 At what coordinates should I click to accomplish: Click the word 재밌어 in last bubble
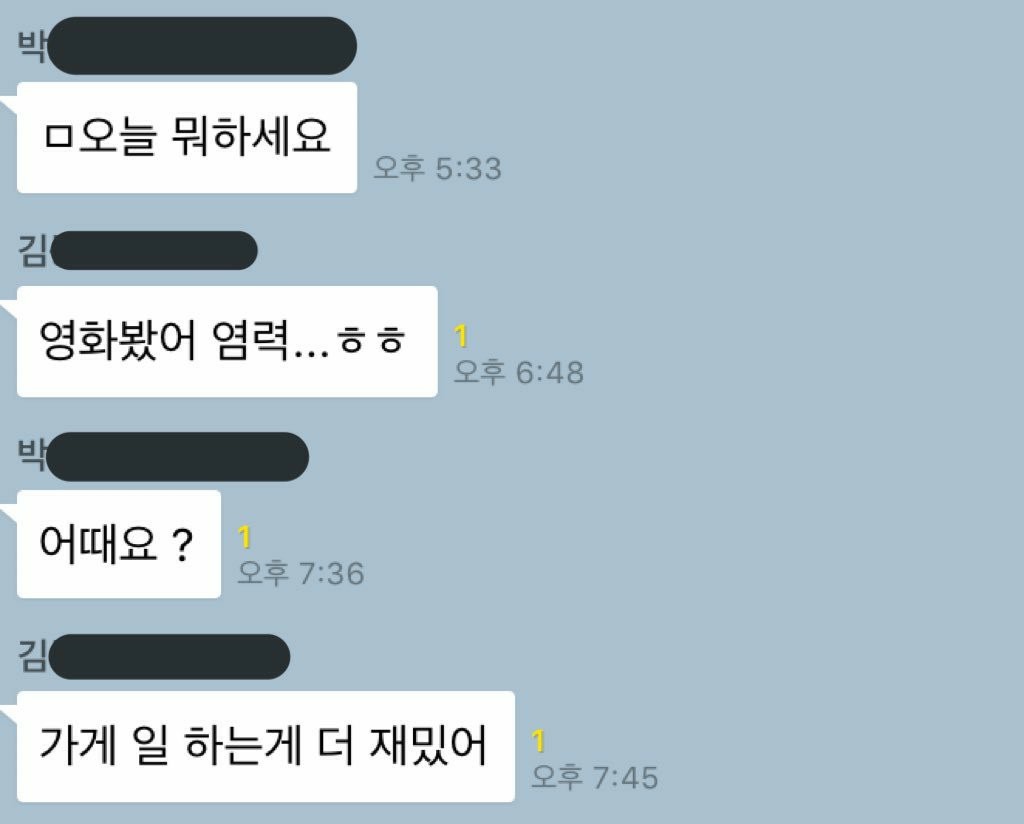tap(428, 745)
